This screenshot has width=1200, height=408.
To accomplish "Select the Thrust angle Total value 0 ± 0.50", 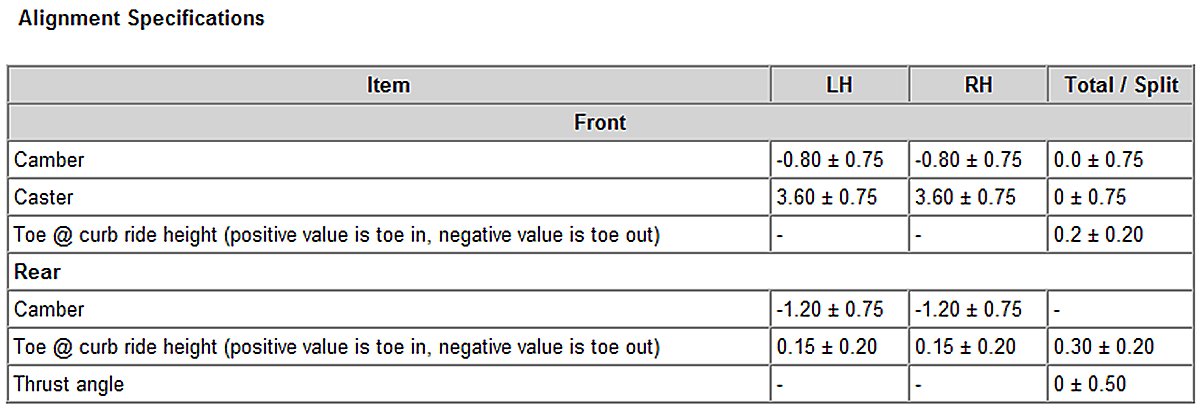I will pyautogui.click(x=1090, y=384).
